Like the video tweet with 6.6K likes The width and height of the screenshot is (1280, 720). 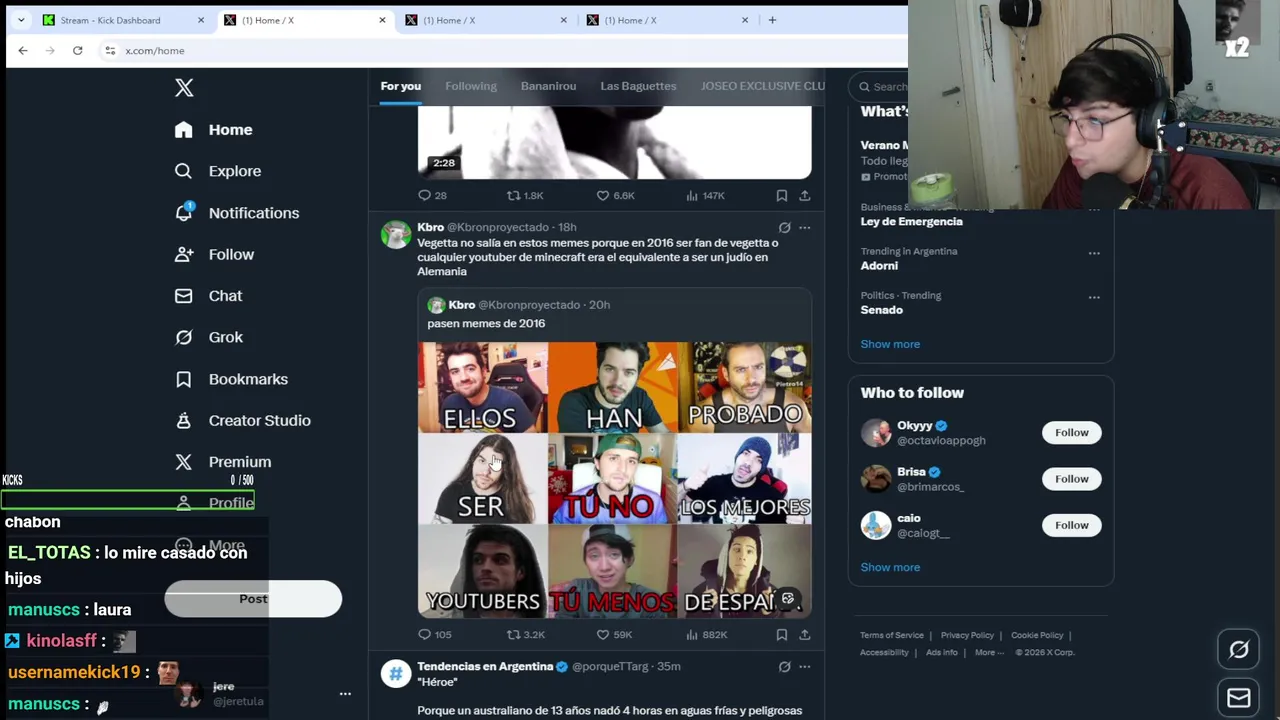[615, 196]
